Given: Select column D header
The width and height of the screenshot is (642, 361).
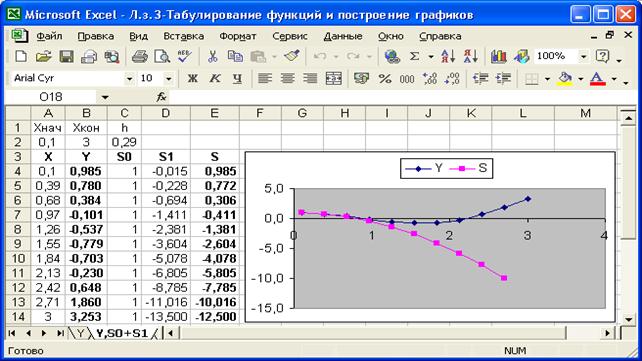Looking at the screenshot, I should pyautogui.click(x=165, y=113).
